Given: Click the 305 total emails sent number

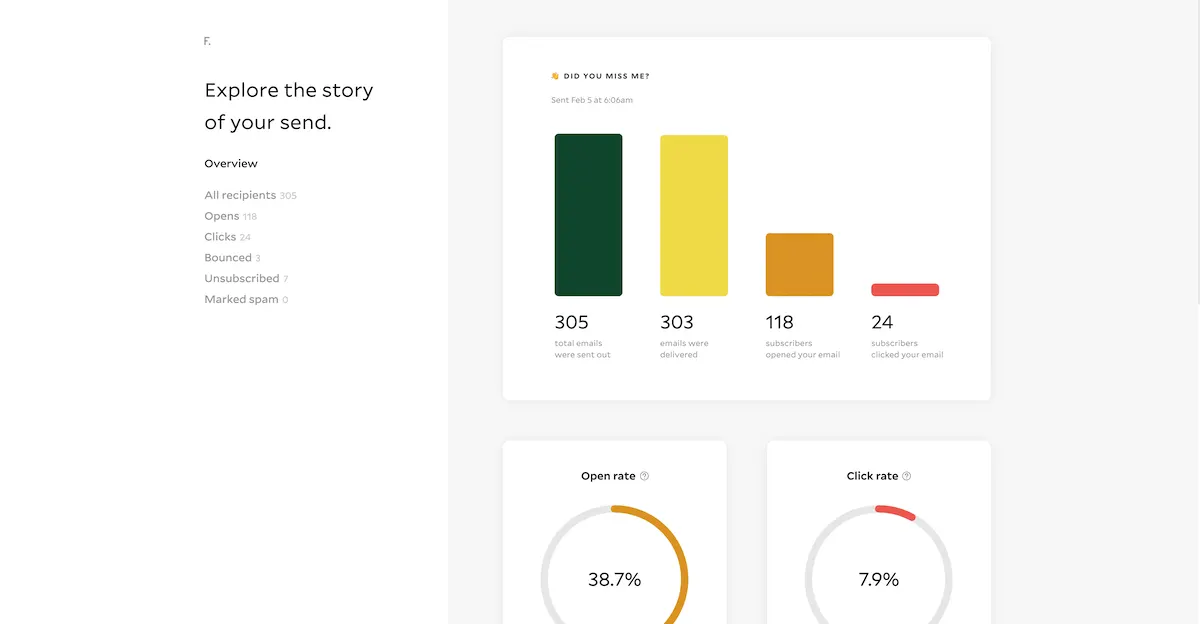Looking at the screenshot, I should 572,322.
